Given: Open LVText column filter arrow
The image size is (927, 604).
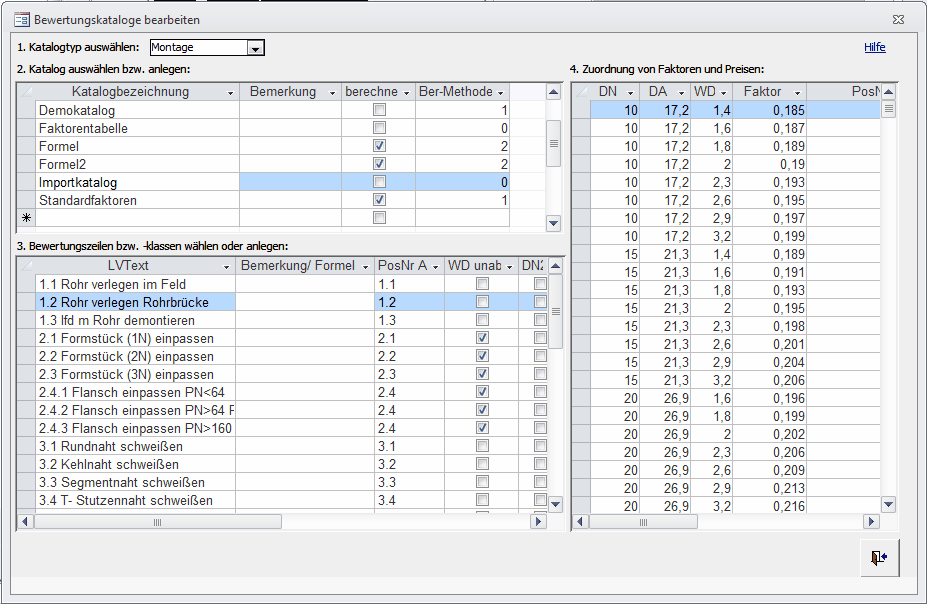Looking at the screenshot, I should click(x=227, y=266).
